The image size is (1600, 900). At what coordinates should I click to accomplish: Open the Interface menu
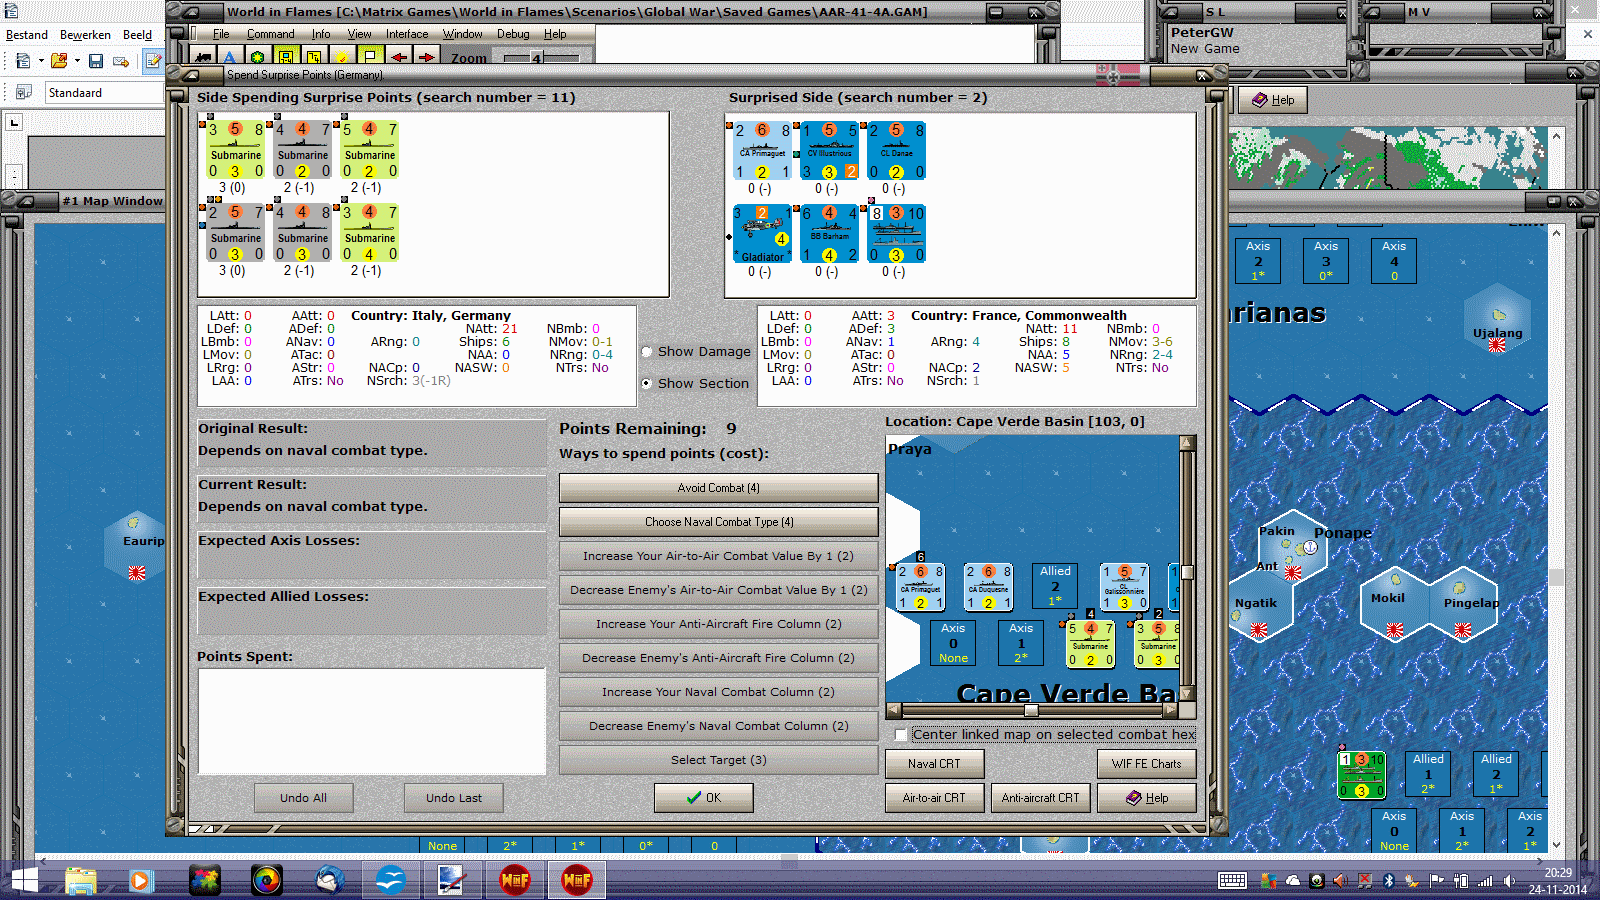pos(407,34)
